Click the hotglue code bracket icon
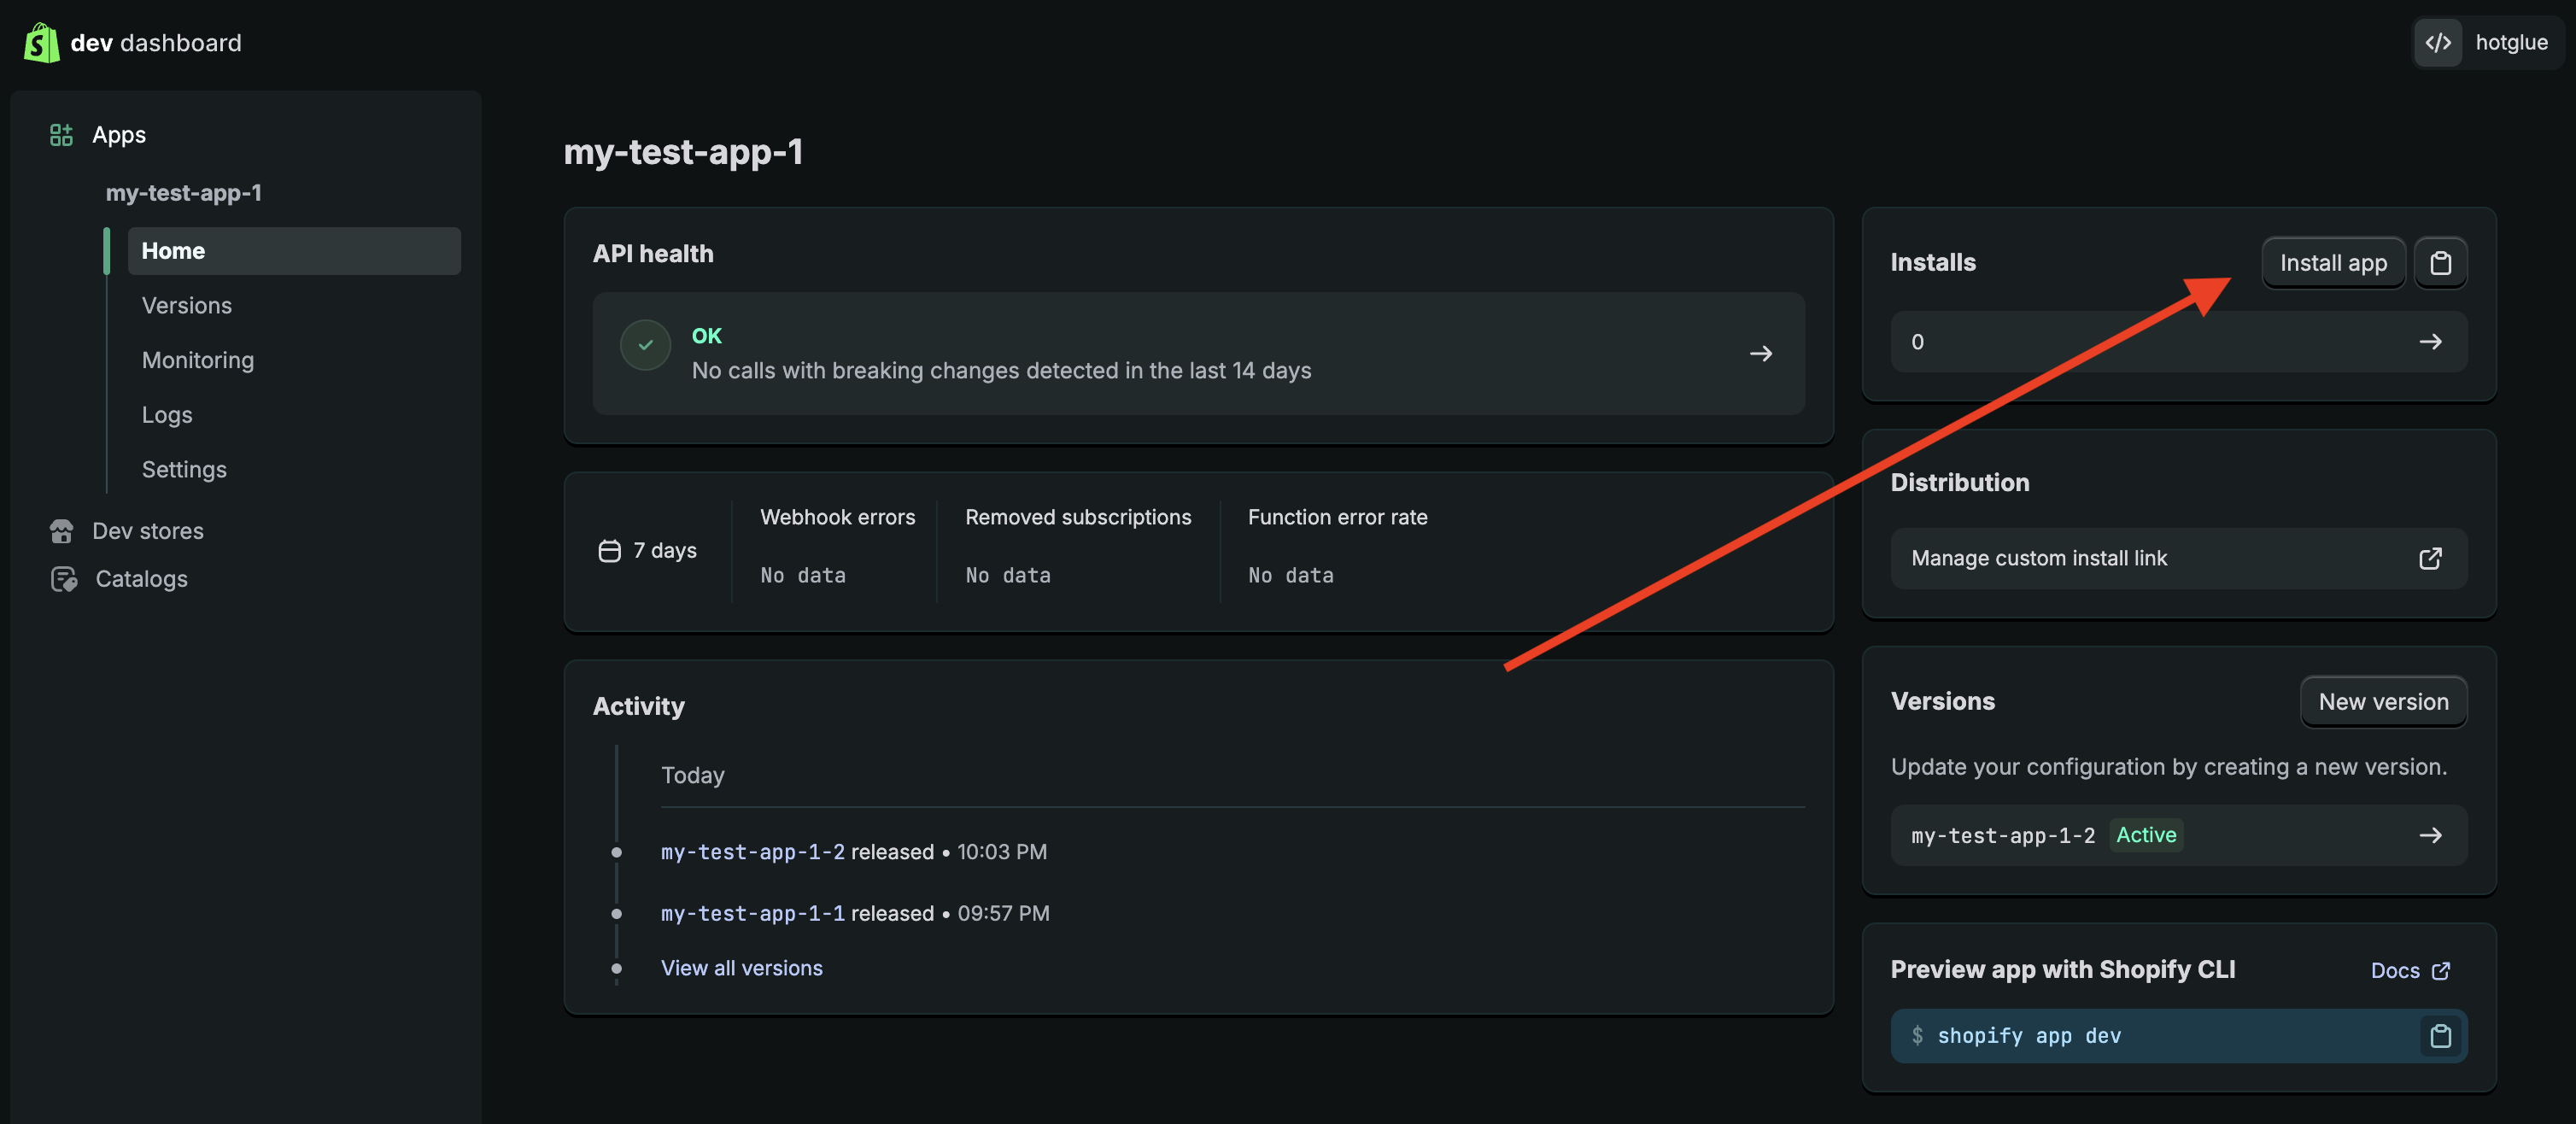Screen dimensions: 2576x1124 (x=2438, y=43)
